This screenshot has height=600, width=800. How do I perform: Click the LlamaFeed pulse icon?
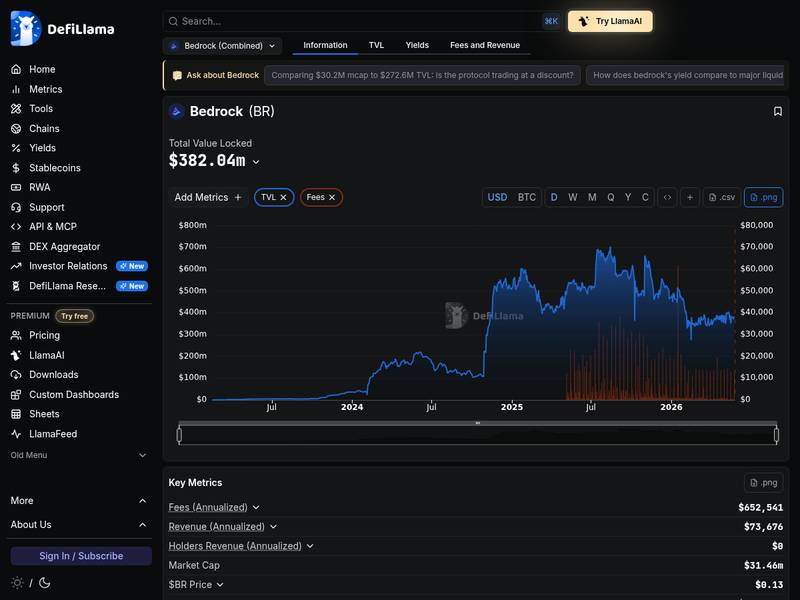16,434
